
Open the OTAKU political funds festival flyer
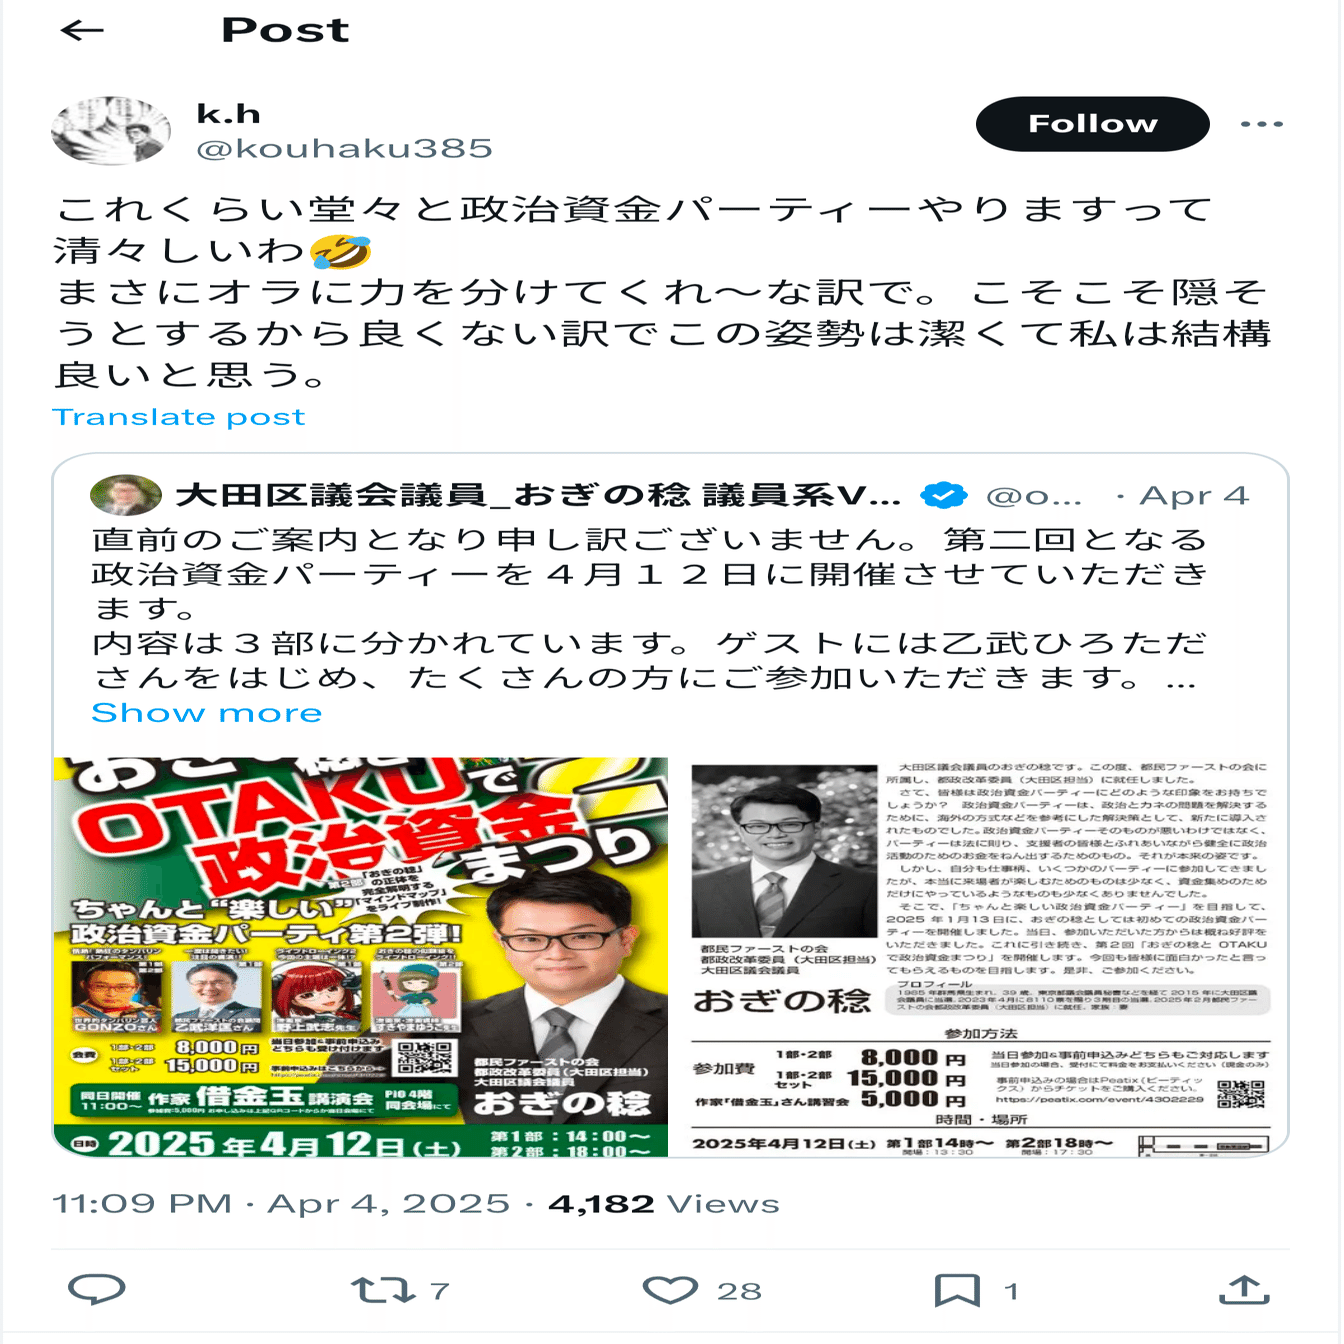361,957
